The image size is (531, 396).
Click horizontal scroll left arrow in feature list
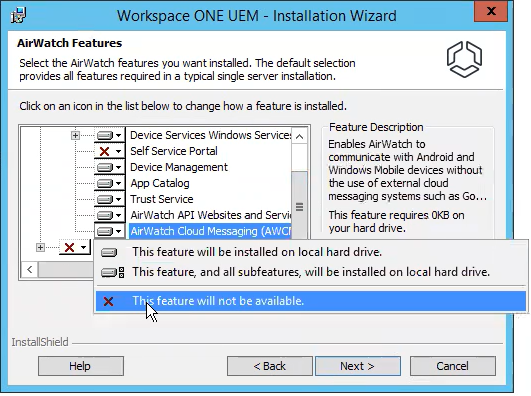(30, 270)
